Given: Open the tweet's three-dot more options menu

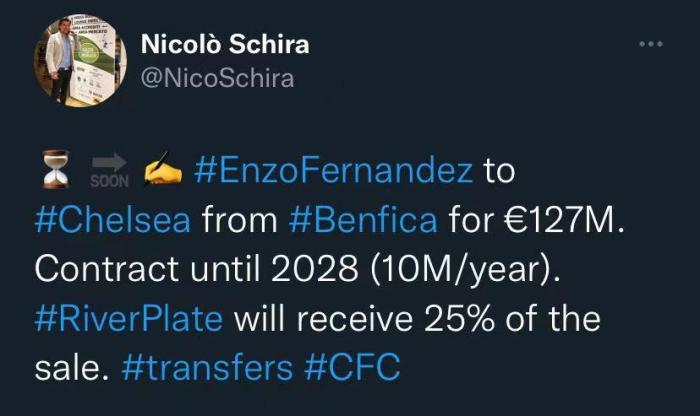Looking at the screenshot, I should (651, 44).
